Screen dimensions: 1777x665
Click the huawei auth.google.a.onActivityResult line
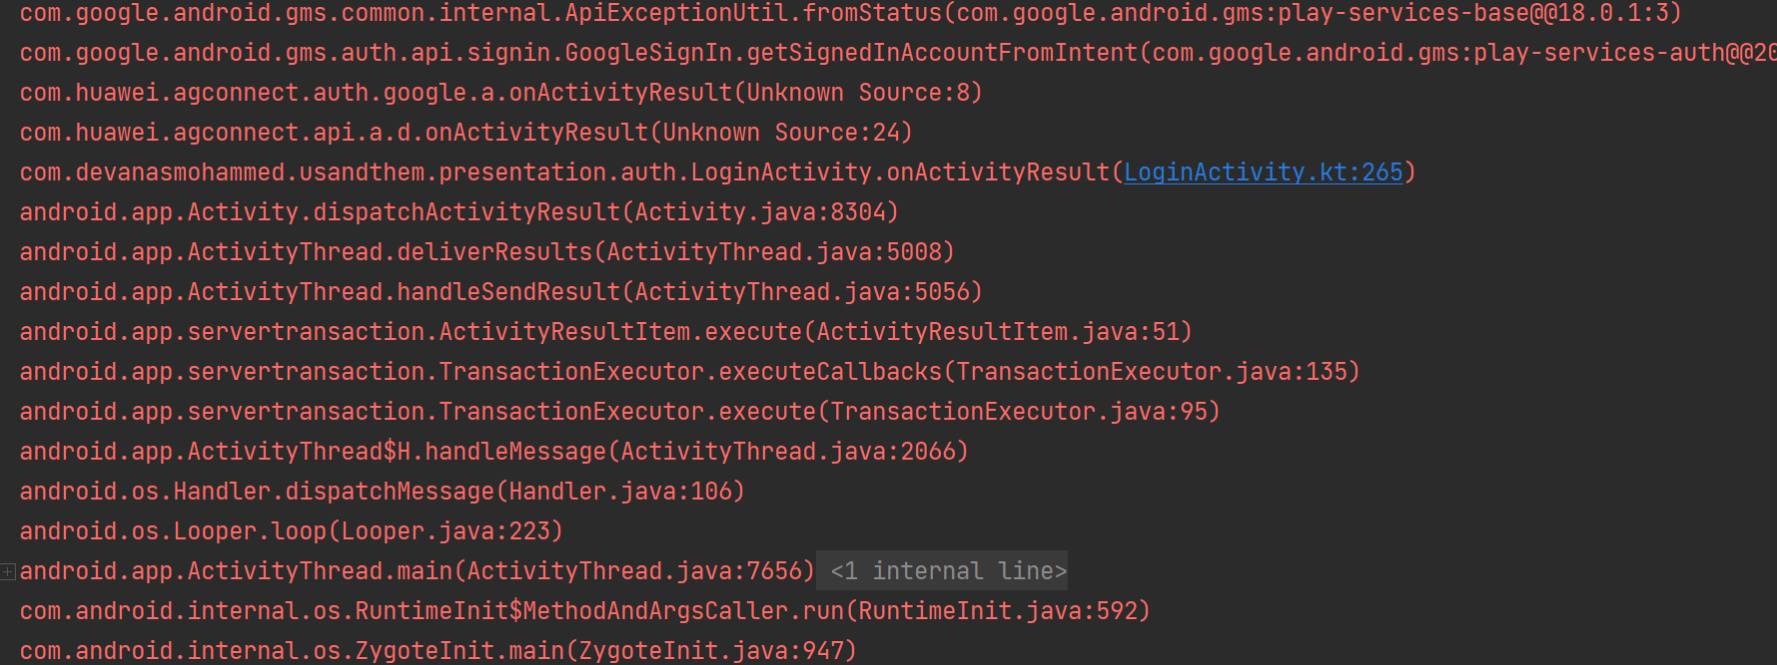point(500,93)
